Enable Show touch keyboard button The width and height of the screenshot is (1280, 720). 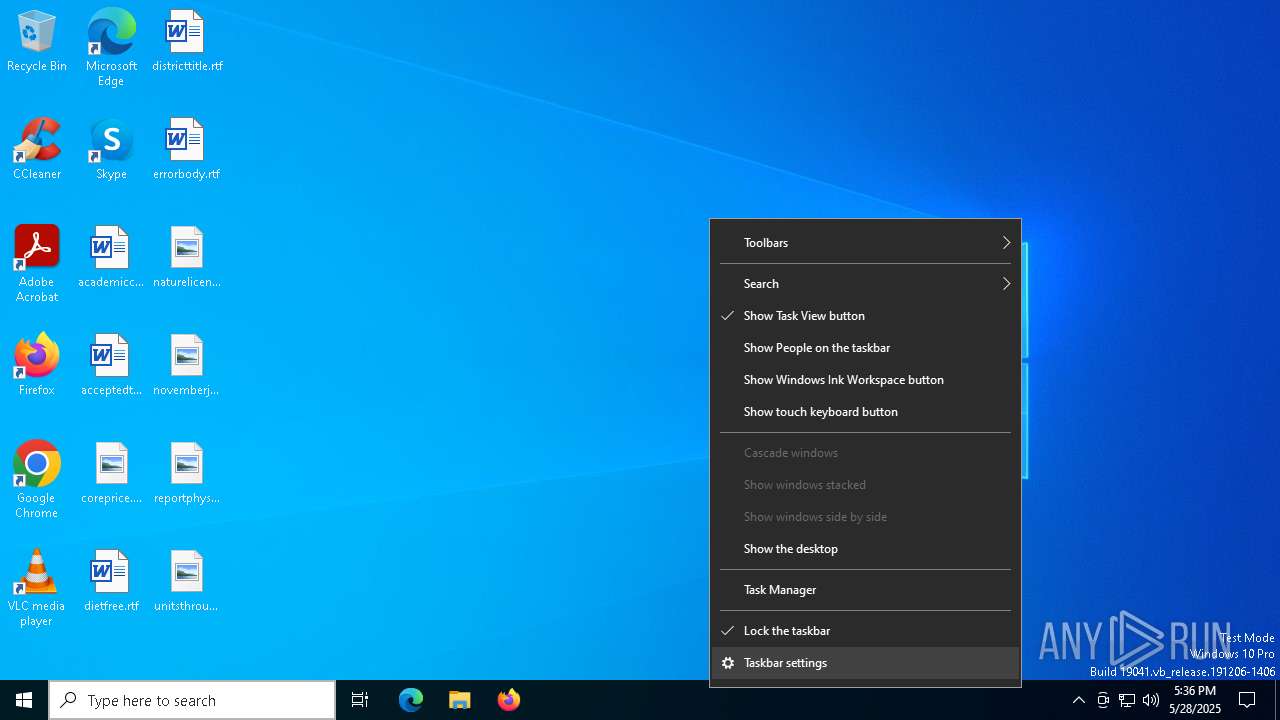pos(865,412)
